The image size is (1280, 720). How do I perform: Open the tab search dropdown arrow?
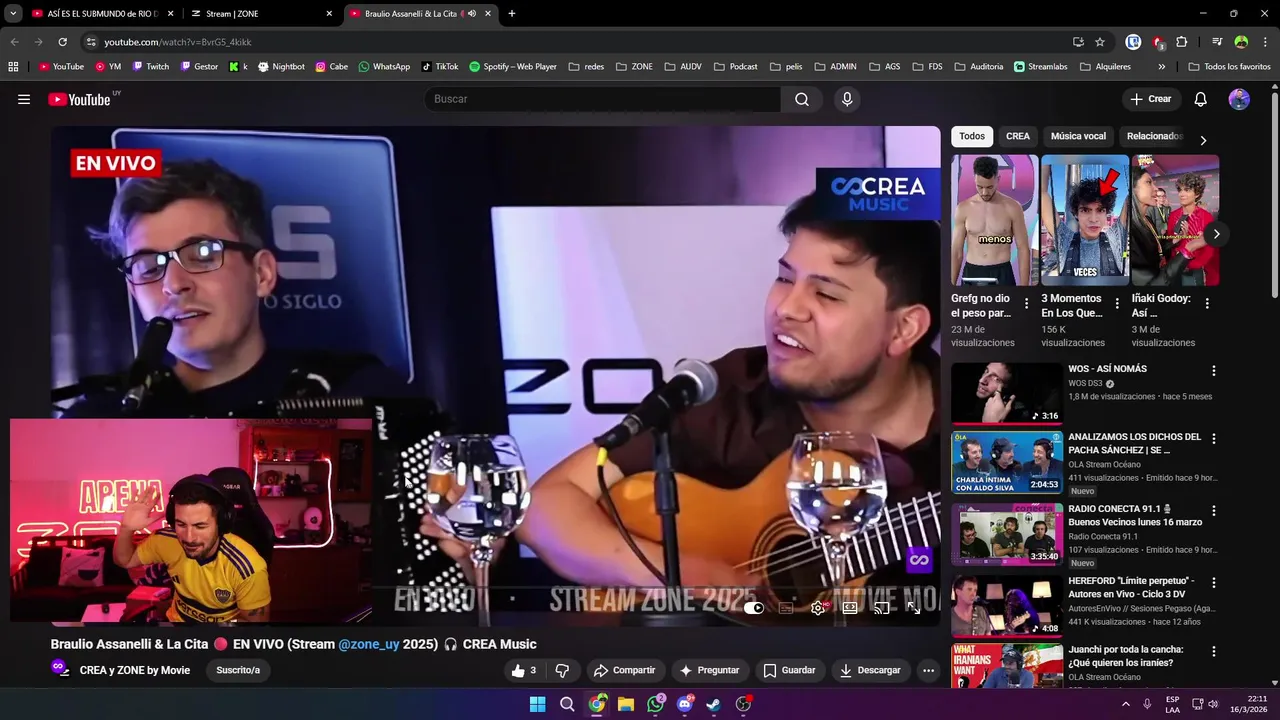point(12,14)
